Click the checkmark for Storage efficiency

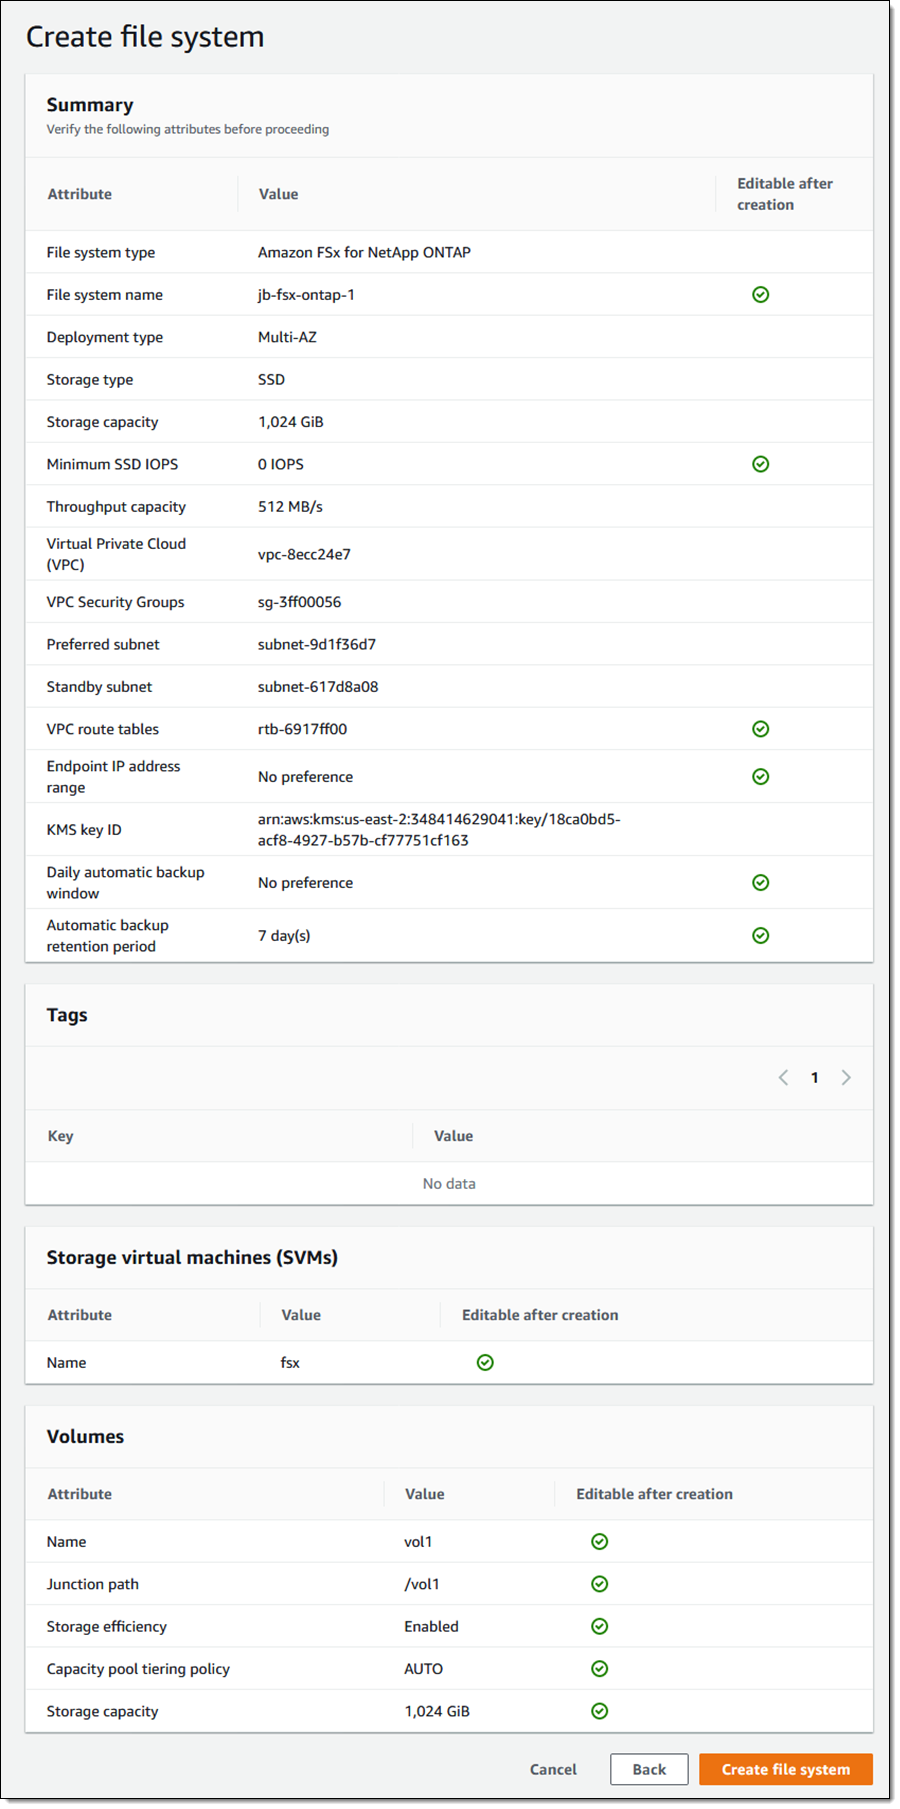tap(599, 1627)
